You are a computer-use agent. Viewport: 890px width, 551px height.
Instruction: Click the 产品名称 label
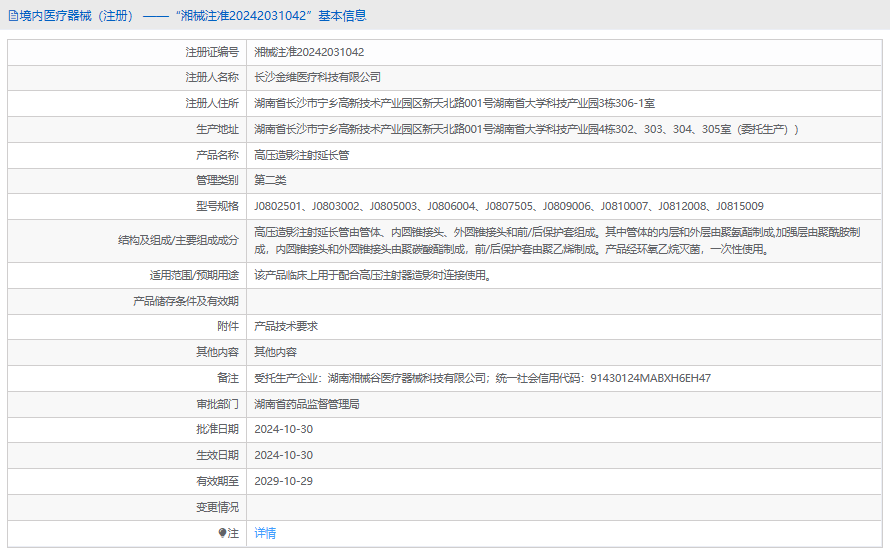tap(217, 155)
